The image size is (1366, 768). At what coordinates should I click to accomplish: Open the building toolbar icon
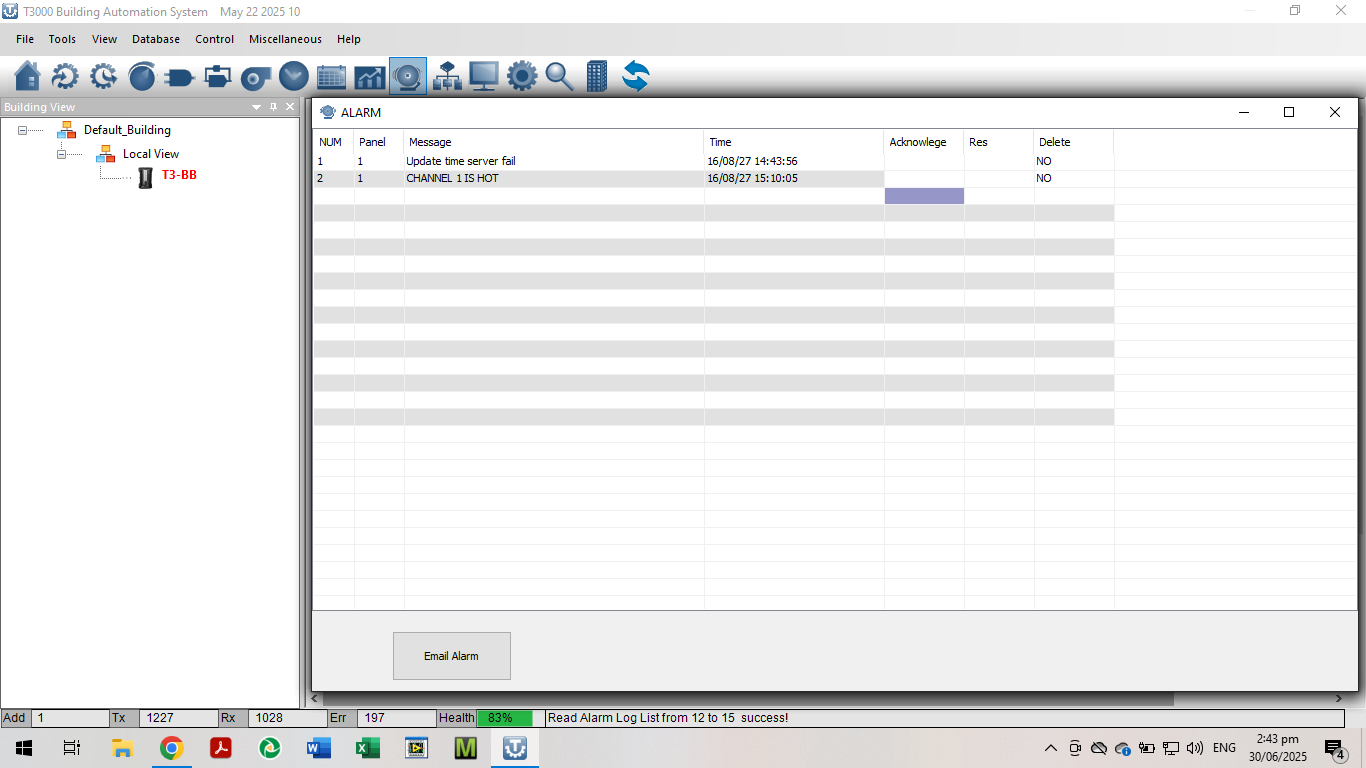(x=597, y=76)
